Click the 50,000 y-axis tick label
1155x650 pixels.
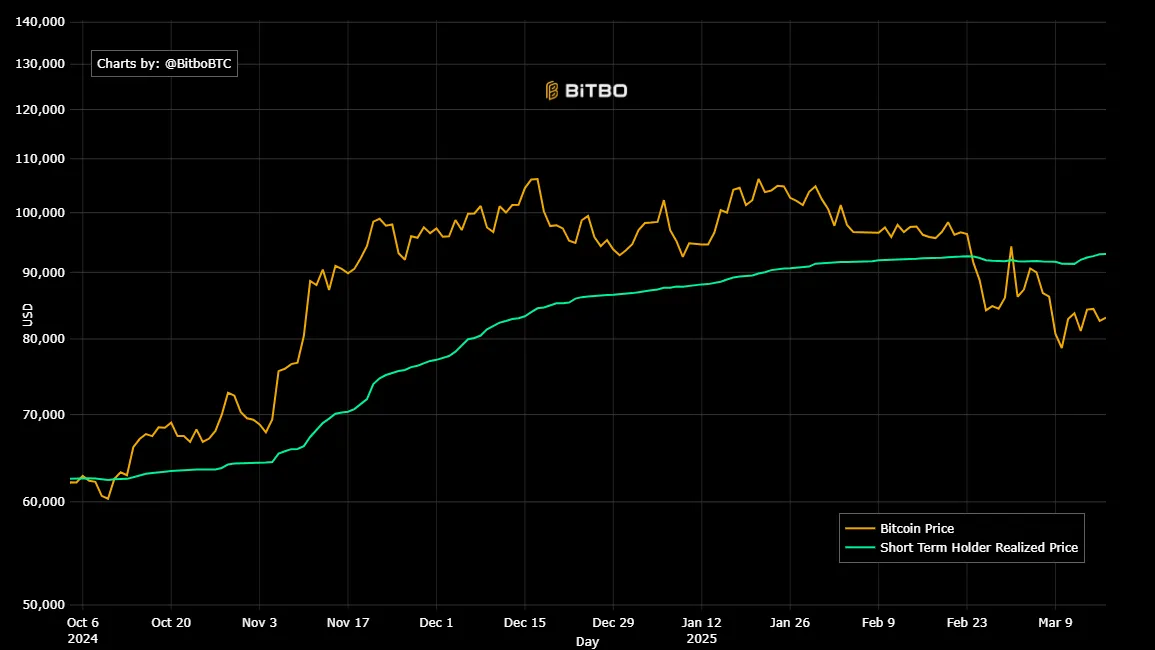44,605
